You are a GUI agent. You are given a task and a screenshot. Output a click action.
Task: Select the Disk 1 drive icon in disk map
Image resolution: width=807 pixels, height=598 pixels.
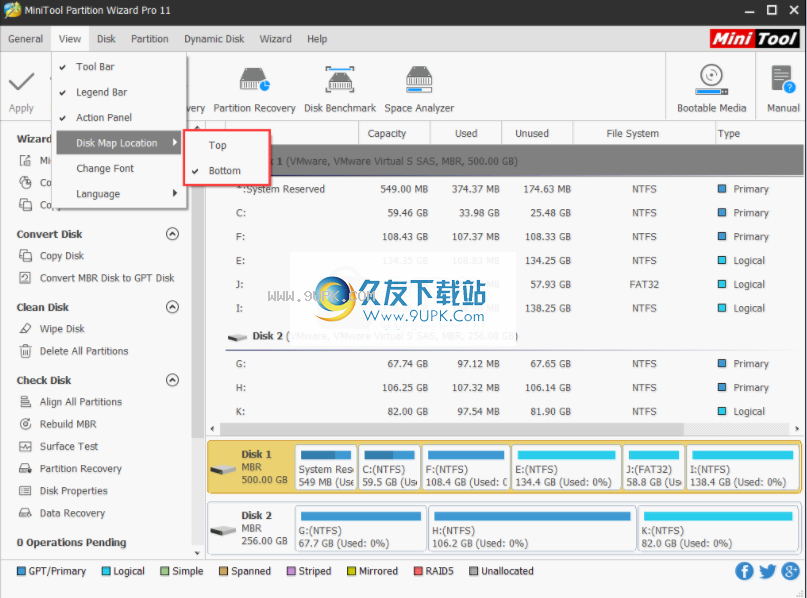[223, 469]
